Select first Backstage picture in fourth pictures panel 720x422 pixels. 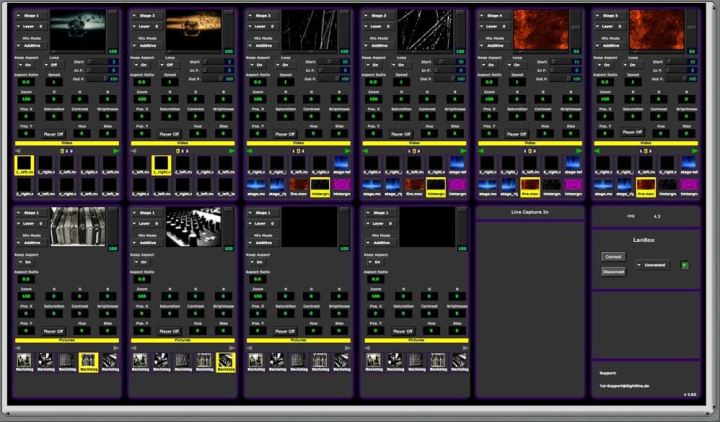(372, 360)
